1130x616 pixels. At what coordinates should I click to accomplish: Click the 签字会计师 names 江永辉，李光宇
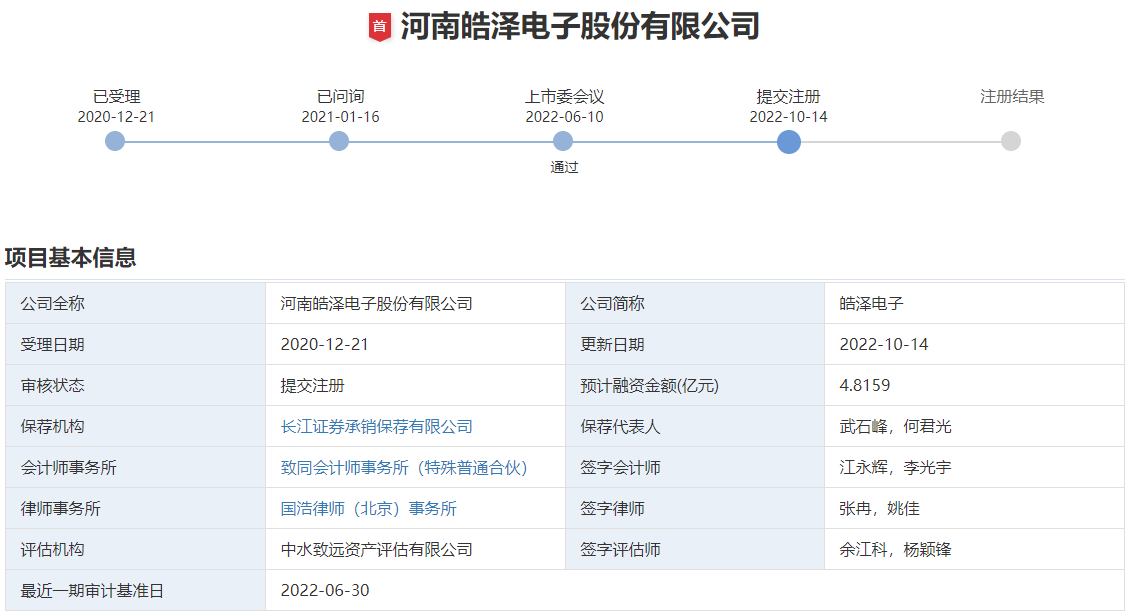pos(895,468)
